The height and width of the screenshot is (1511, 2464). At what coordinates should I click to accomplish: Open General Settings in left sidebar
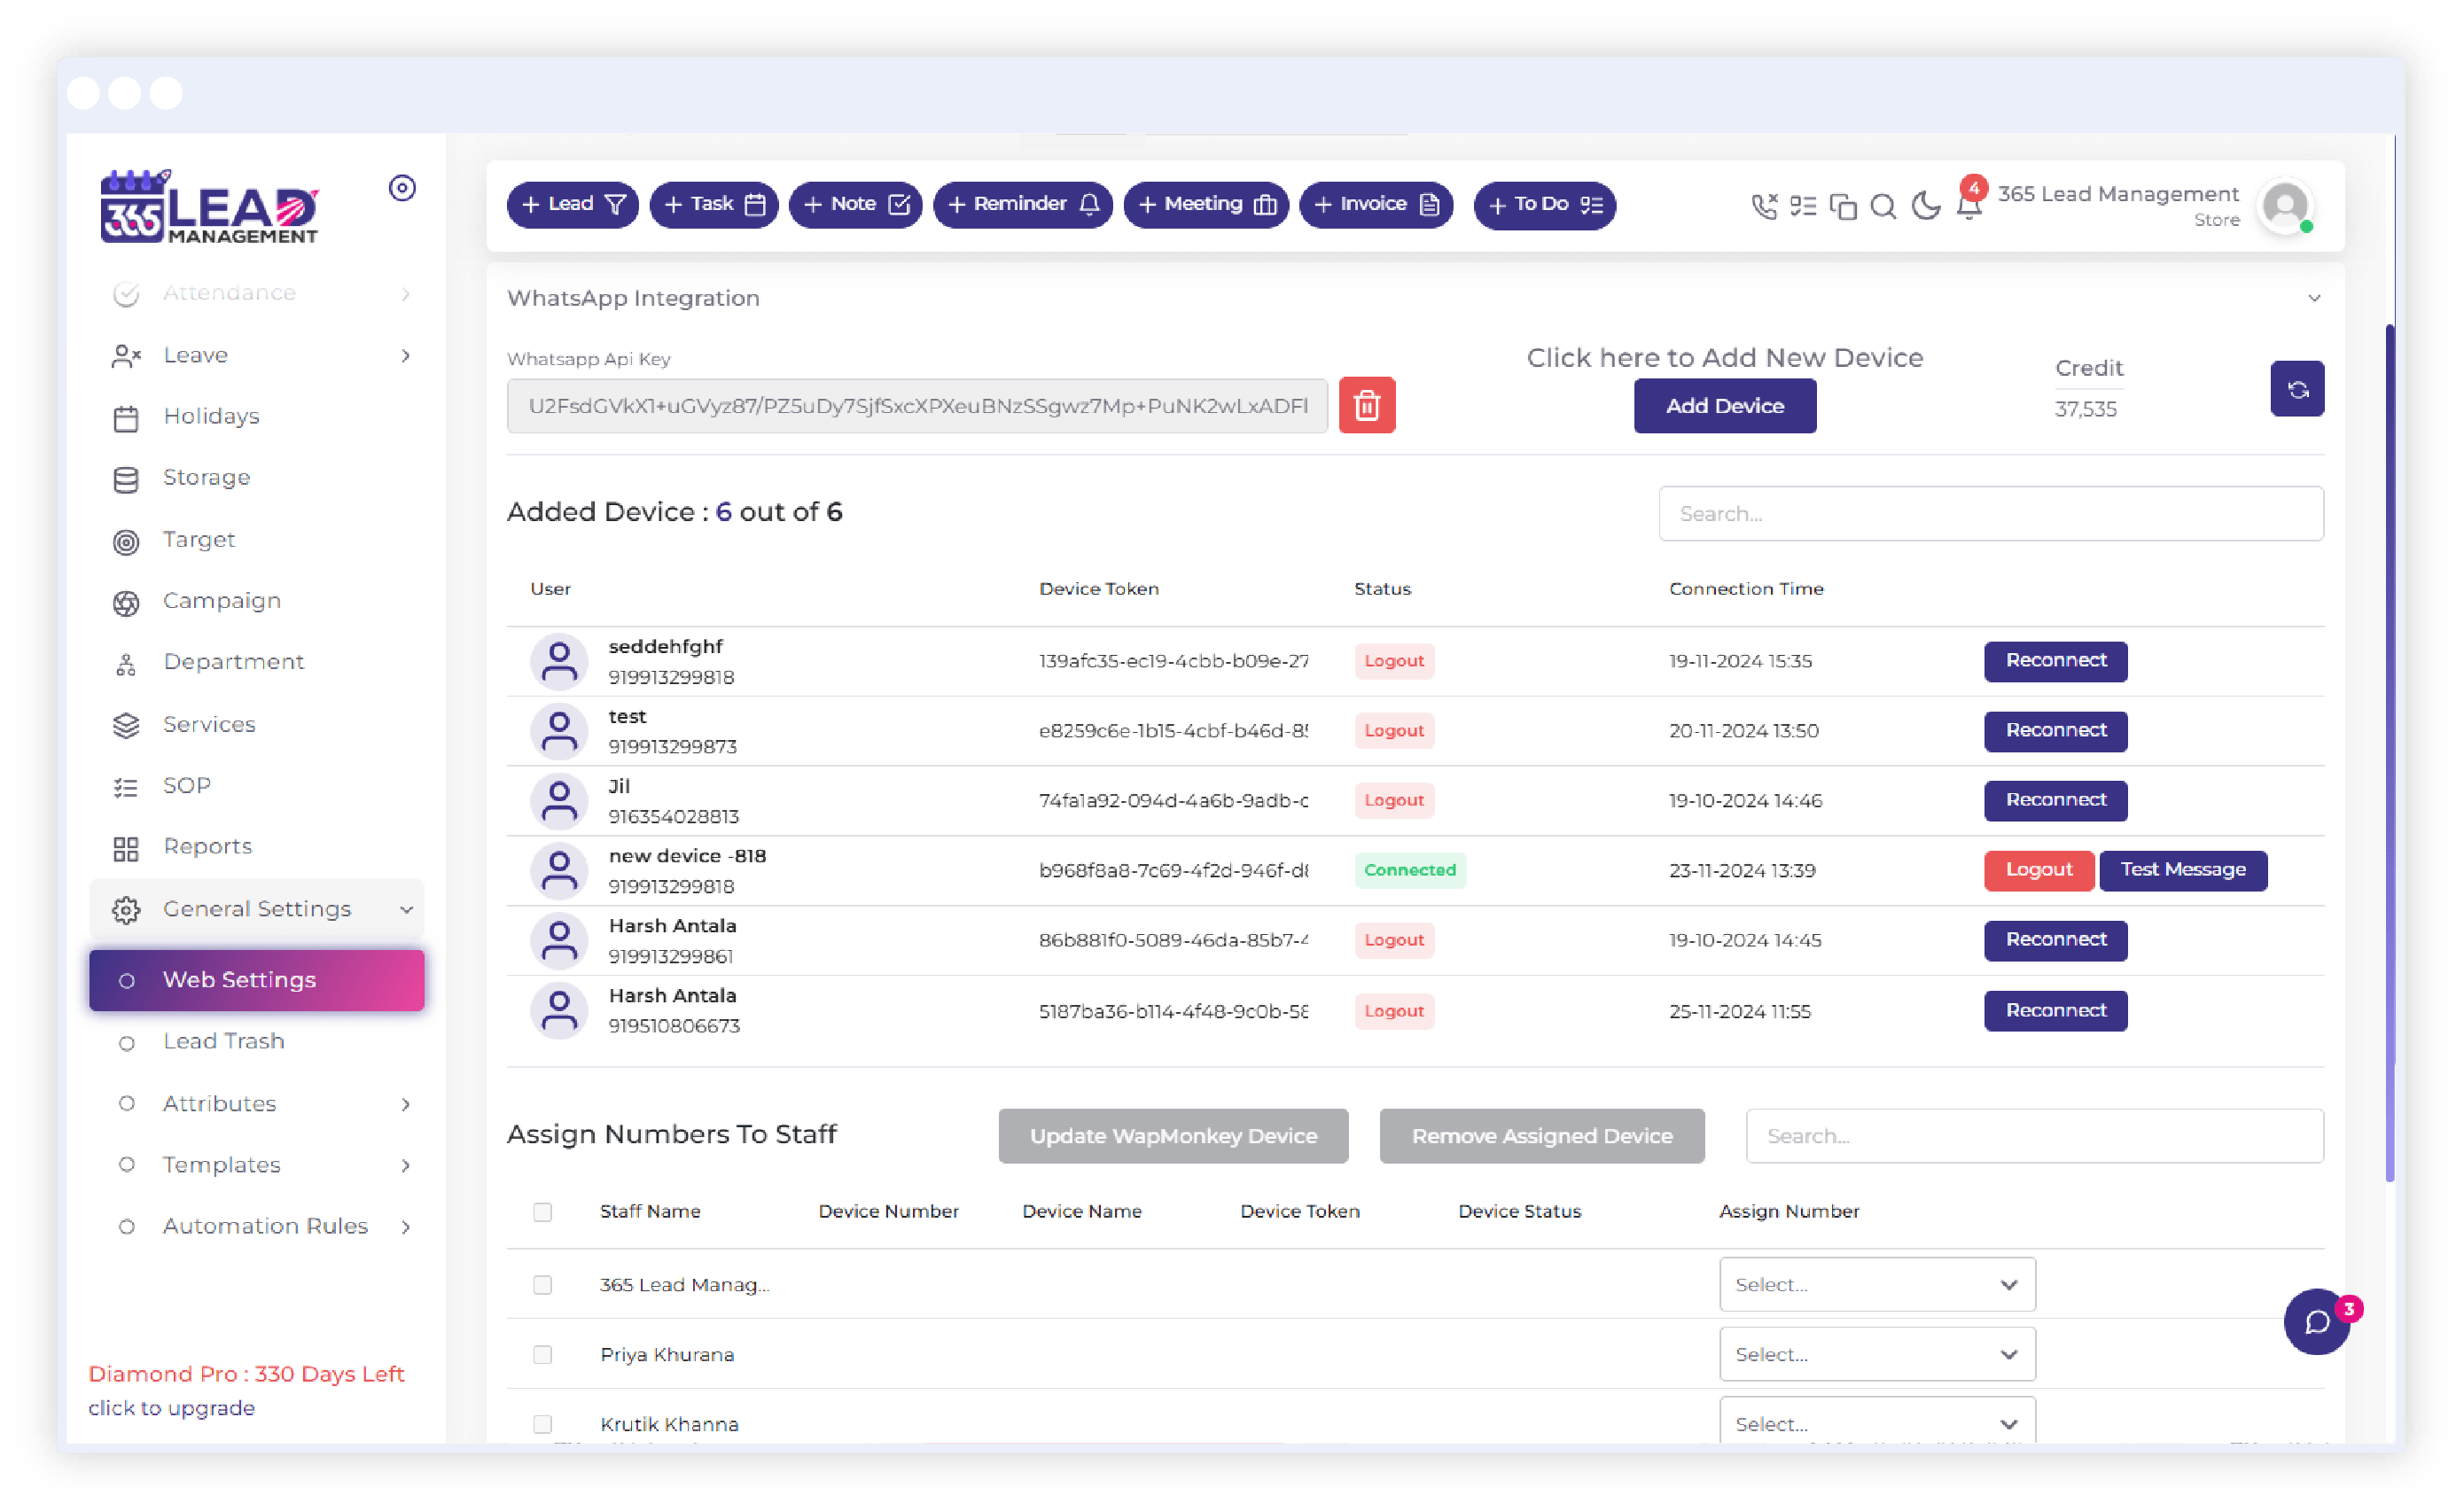[x=261, y=907]
